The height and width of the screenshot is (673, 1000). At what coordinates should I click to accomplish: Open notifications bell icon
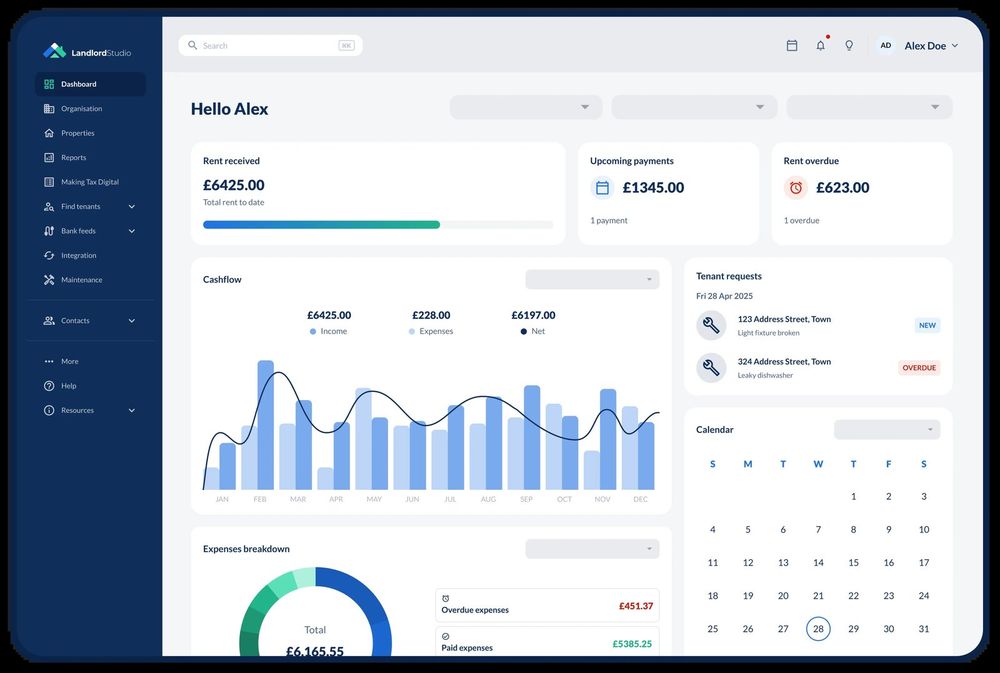point(821,45)
